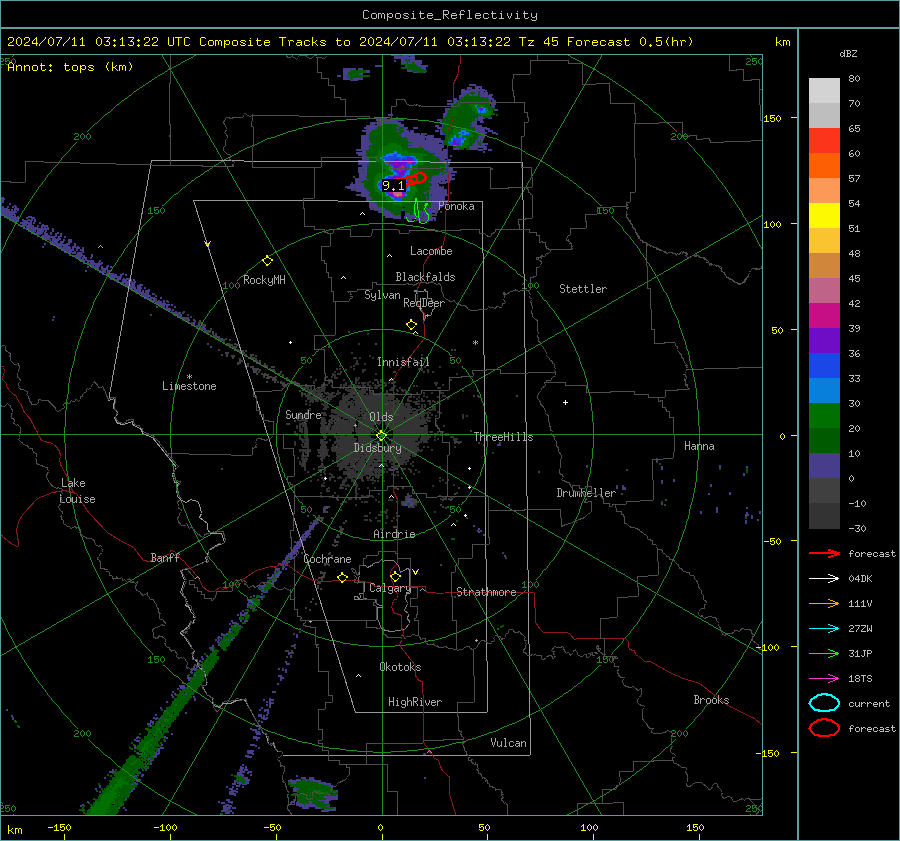Click the Cochrane town label

[x=327, y=559]
